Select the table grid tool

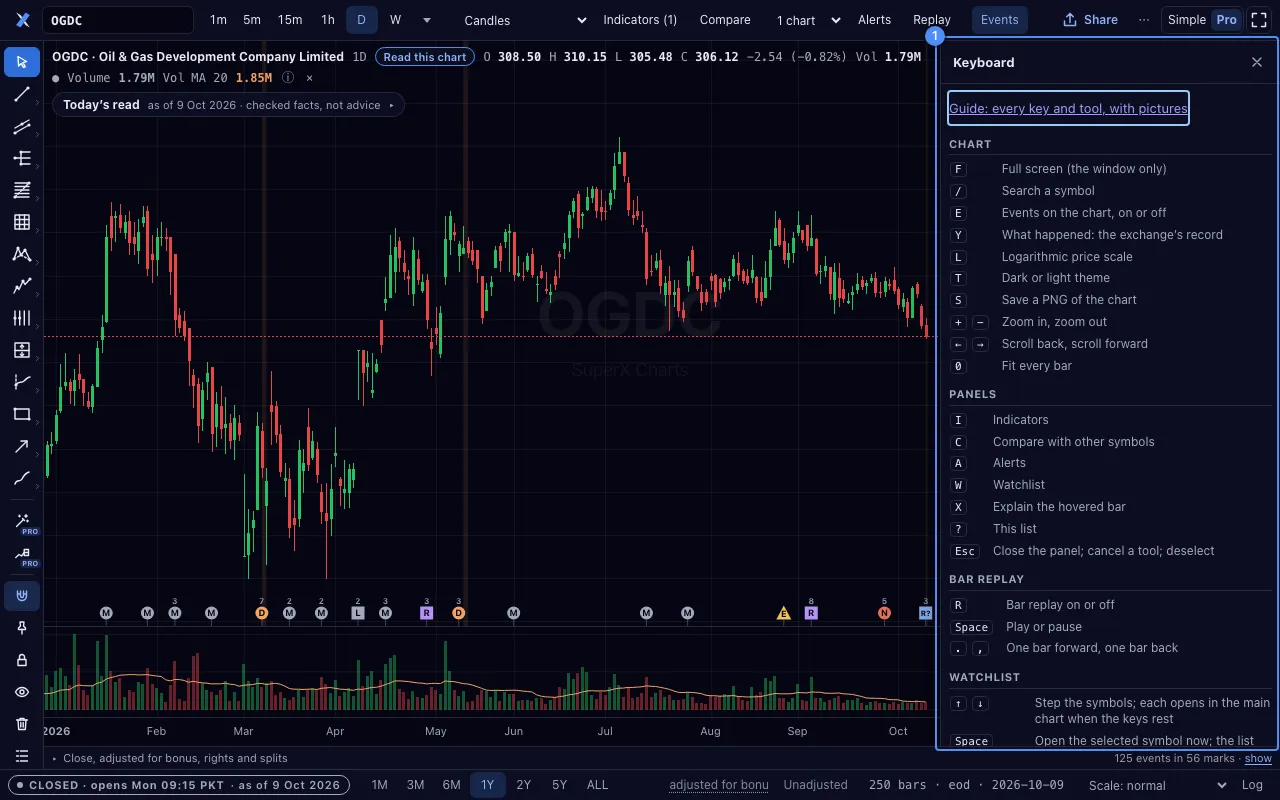tap(22, 222)
